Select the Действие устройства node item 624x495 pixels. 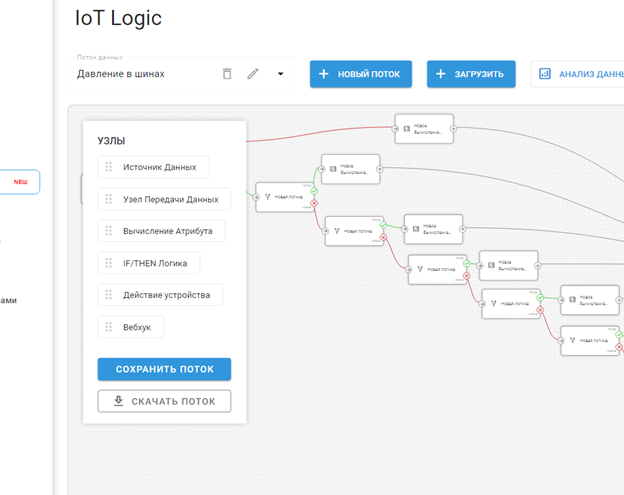click(165, 295)
